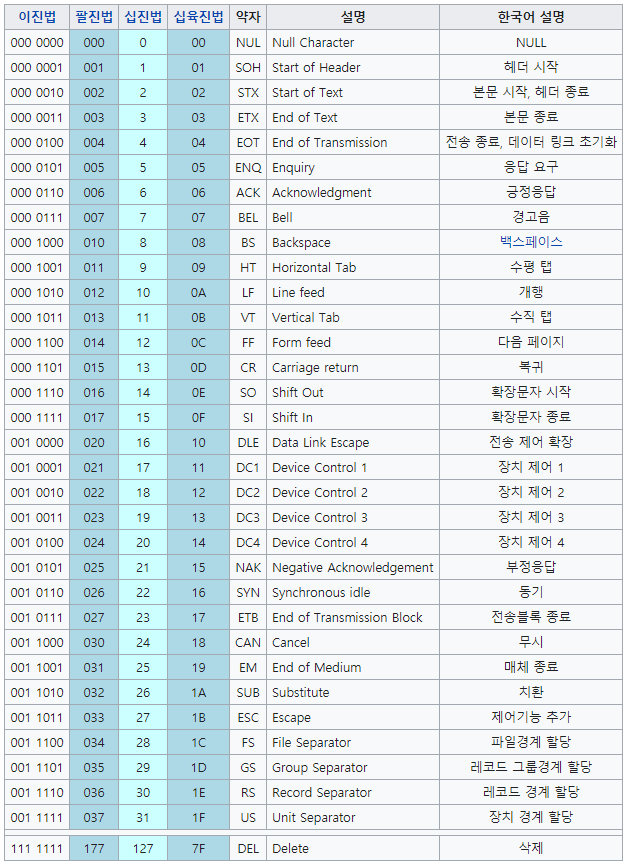Open the 이진법 header link

(x=37, y=17)
